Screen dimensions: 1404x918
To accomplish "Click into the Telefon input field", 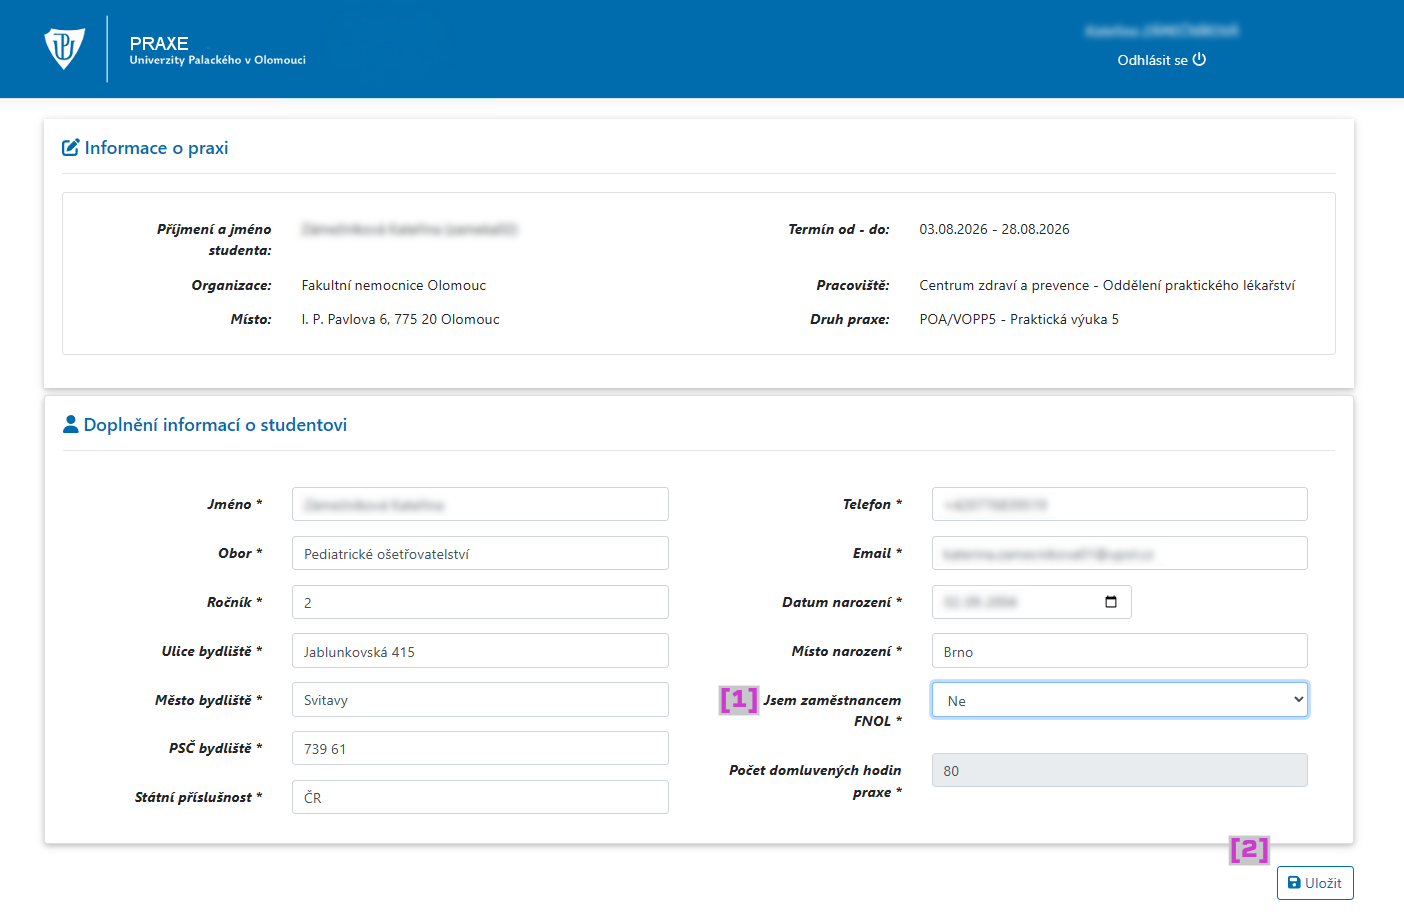I will coord(1119,505).
